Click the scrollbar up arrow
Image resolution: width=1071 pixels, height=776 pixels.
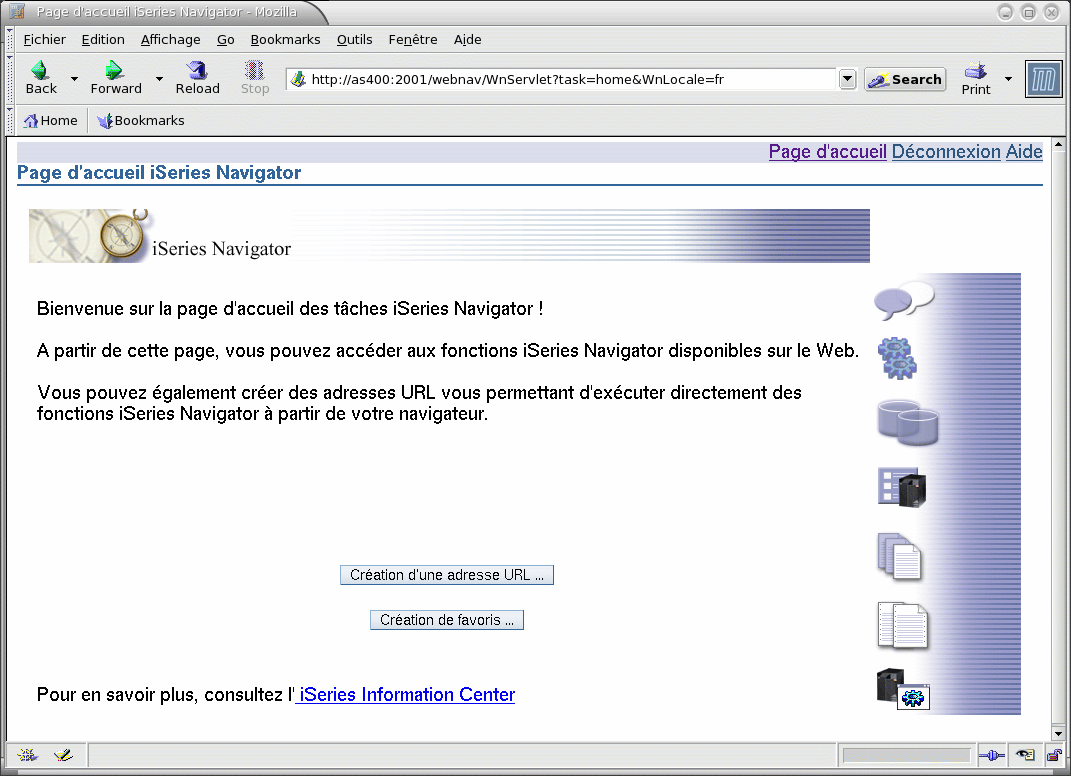tap(1059, 144)
